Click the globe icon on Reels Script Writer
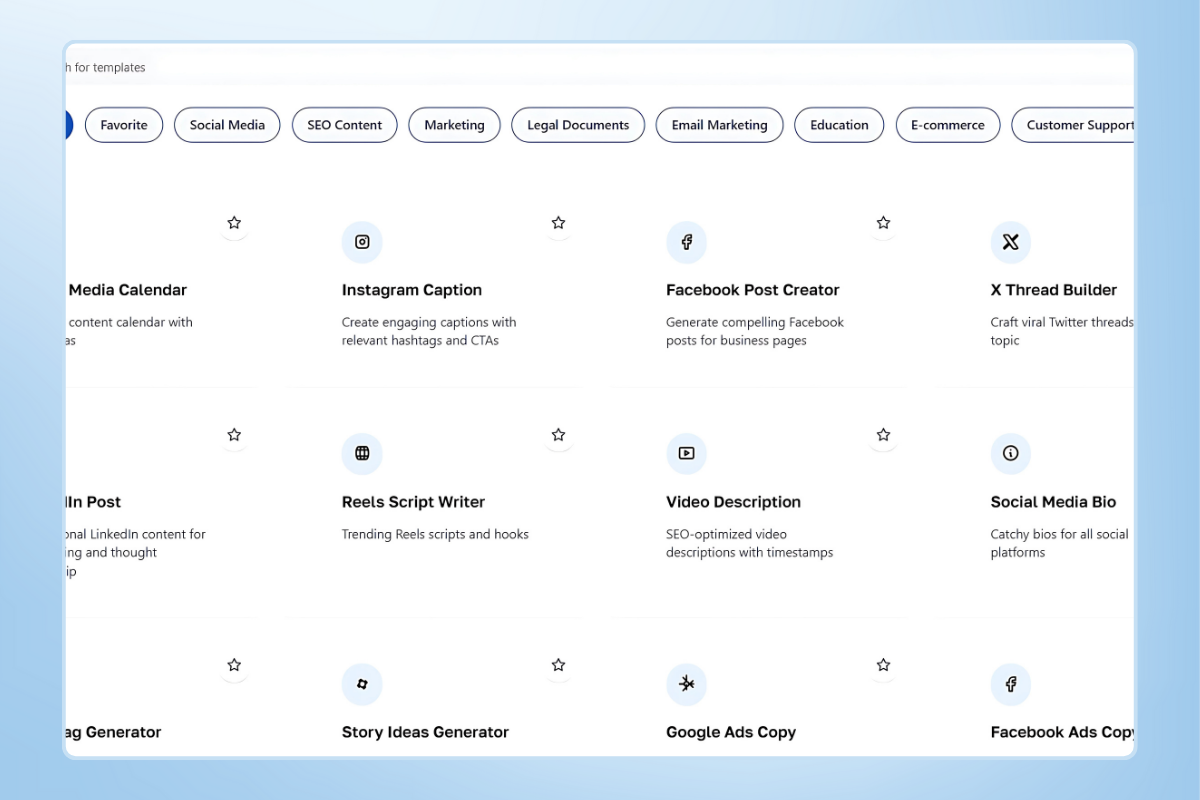The image size is (1200, 800). 362,453
